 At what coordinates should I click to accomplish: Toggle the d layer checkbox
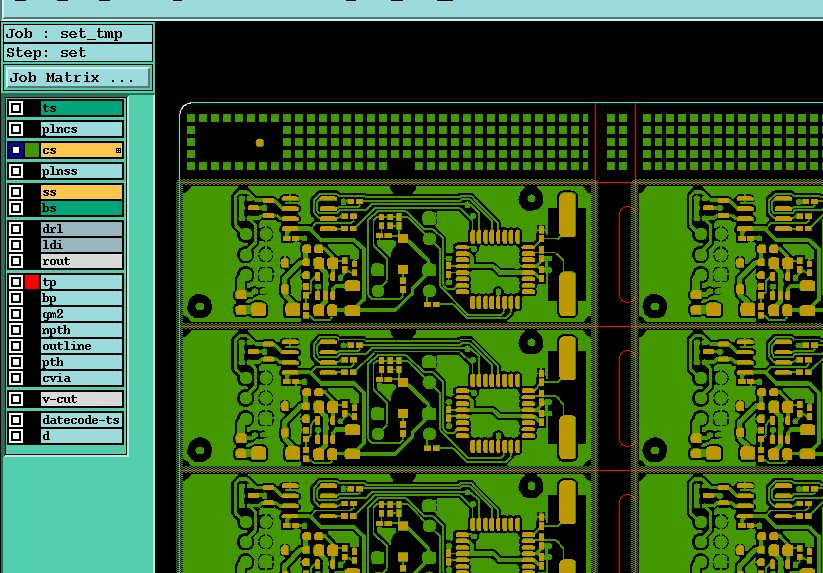coord(16,436)
